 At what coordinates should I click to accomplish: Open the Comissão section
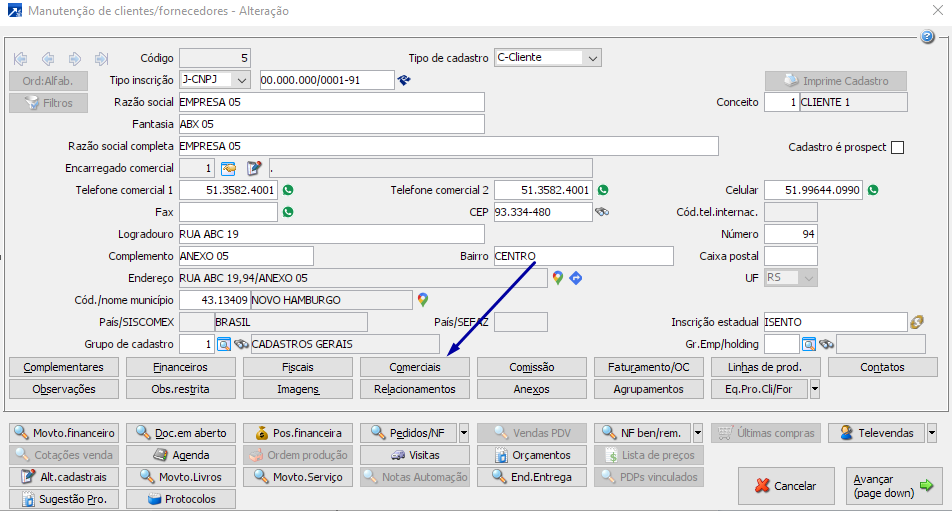[531, 367]
